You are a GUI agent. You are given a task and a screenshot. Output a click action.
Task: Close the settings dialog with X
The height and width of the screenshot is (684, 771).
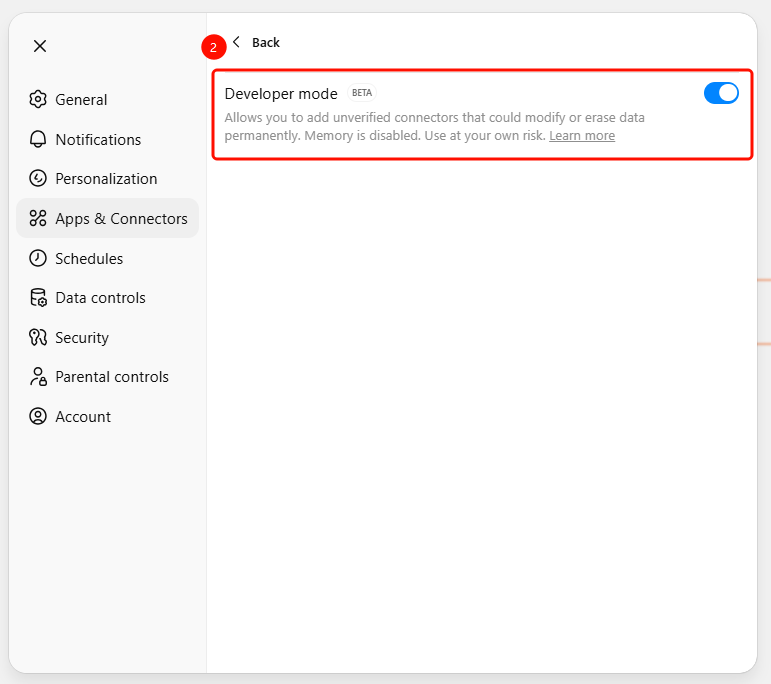tap(40, 46)
